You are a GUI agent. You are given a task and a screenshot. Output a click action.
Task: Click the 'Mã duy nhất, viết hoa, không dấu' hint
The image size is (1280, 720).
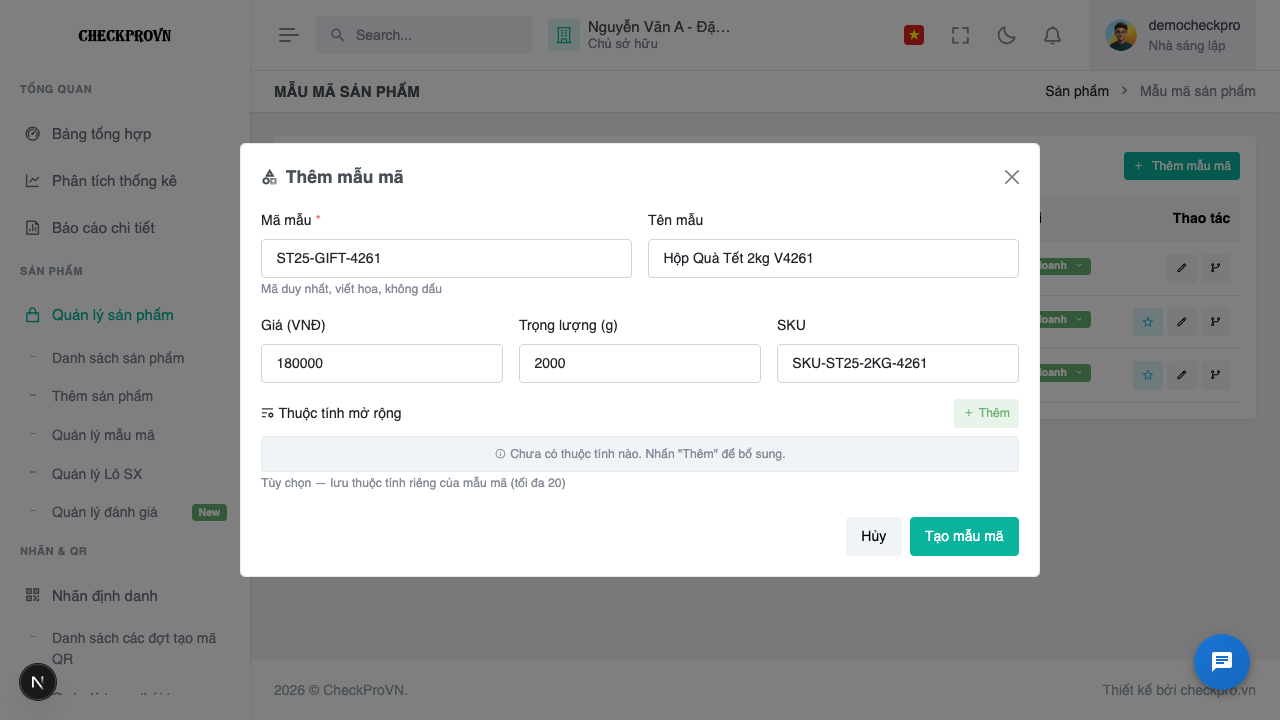[351, 289]
